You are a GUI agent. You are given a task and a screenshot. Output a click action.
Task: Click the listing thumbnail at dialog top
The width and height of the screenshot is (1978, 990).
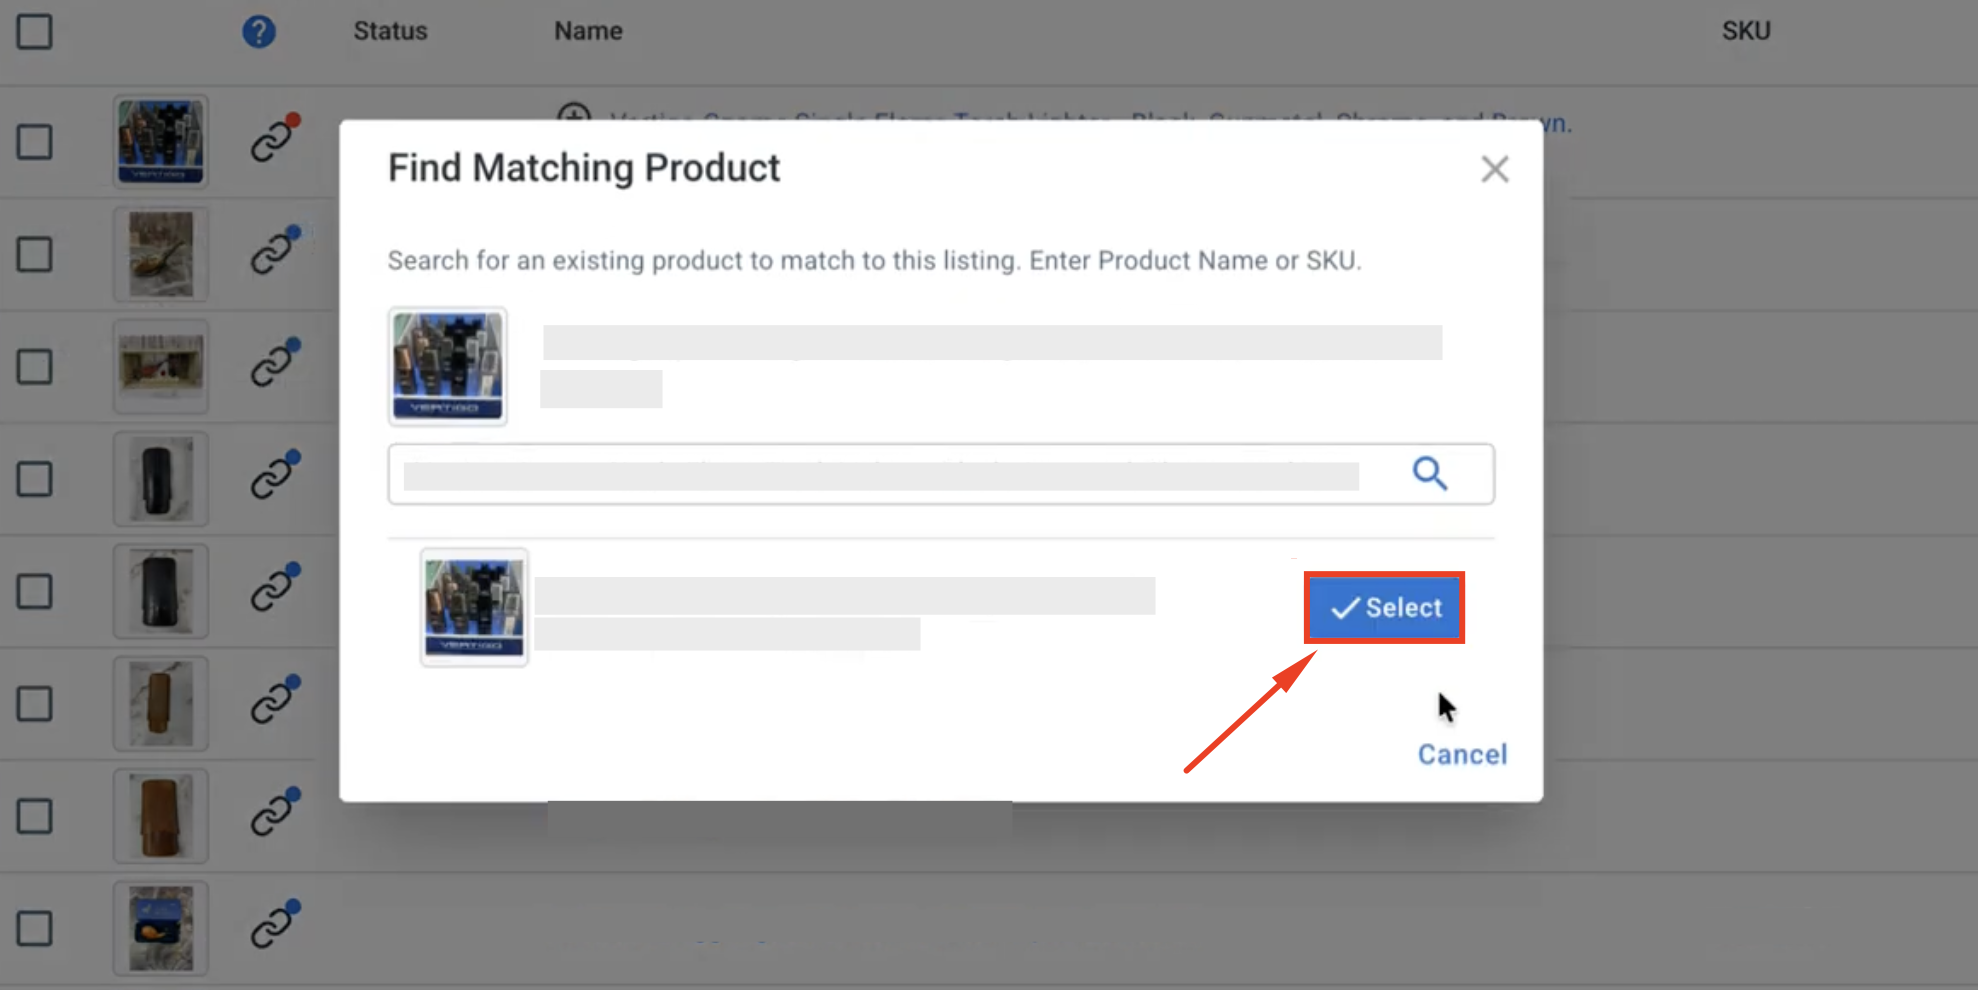pyautogui.click(x=448, y=367)
